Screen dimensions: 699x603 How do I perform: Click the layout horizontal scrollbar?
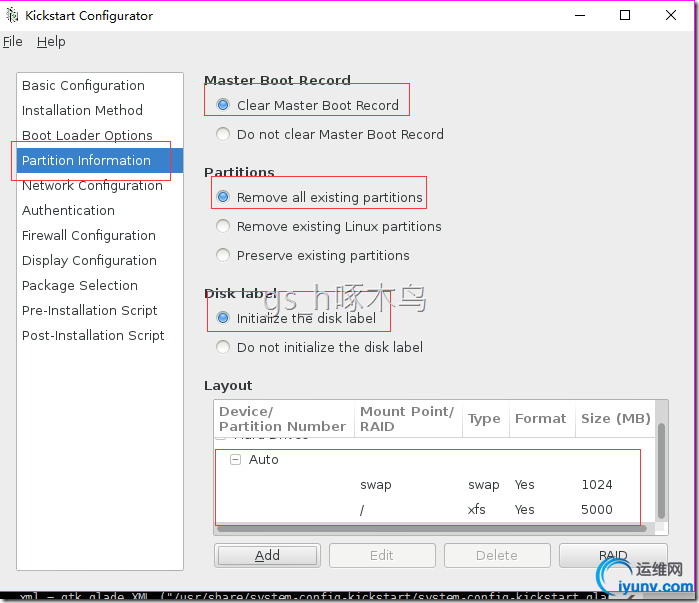432,529
